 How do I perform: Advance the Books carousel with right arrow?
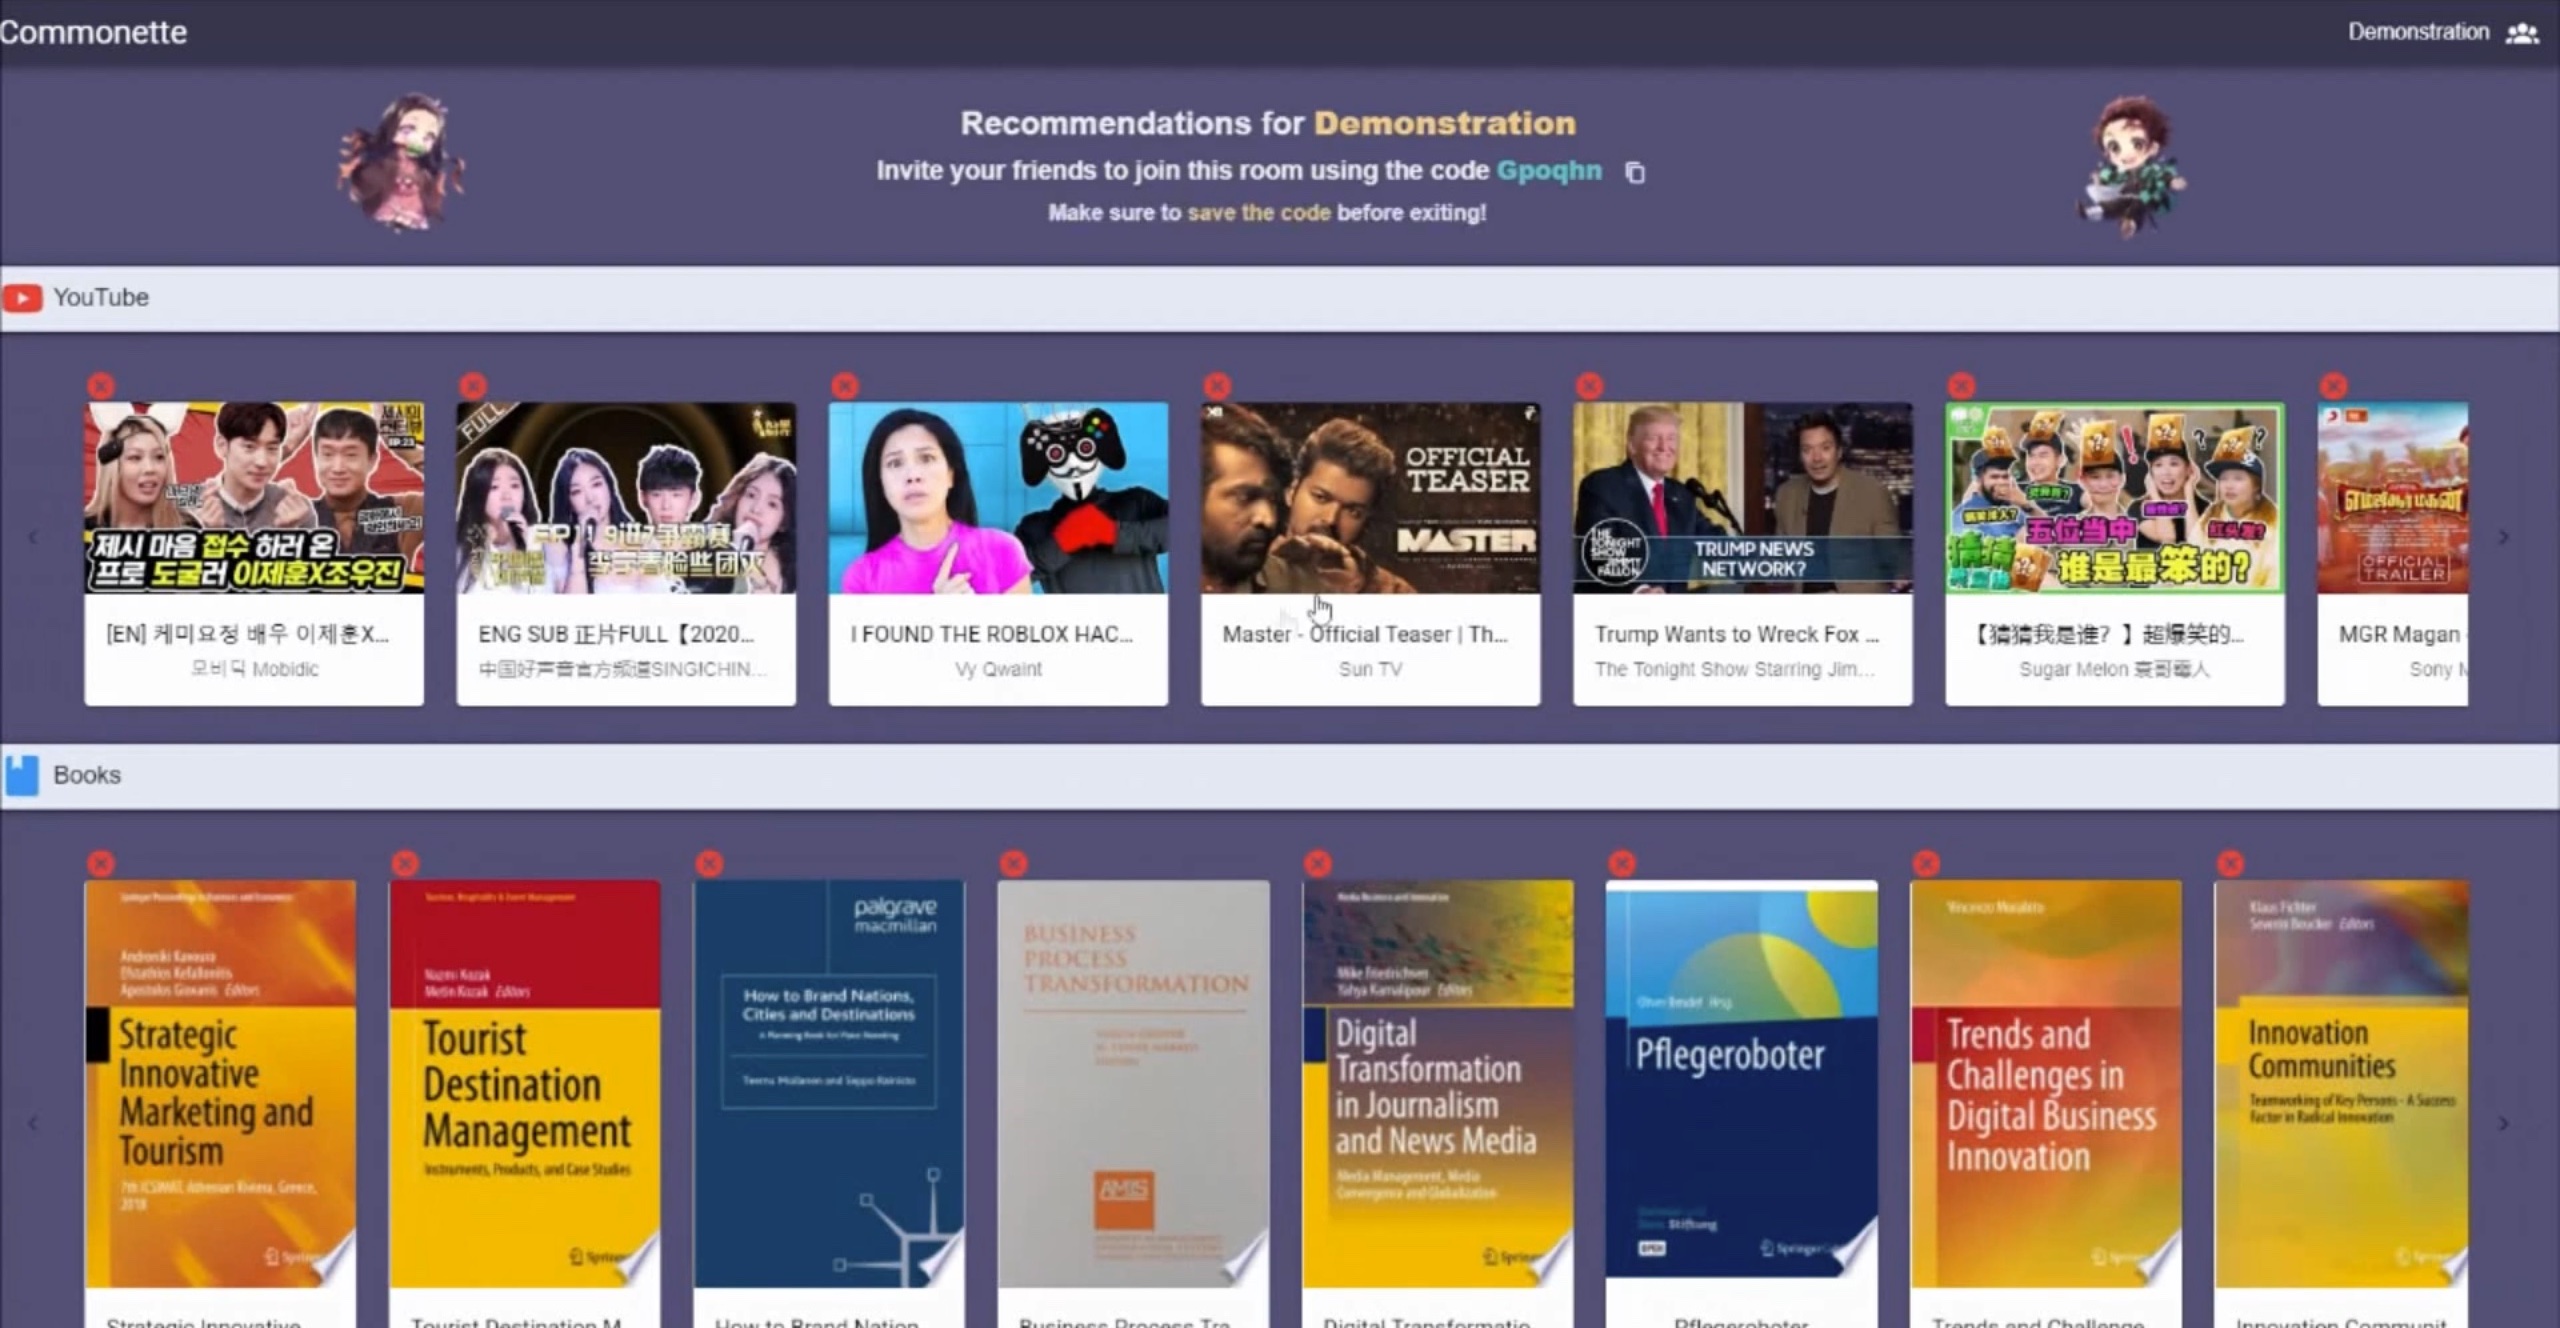2503,1123
